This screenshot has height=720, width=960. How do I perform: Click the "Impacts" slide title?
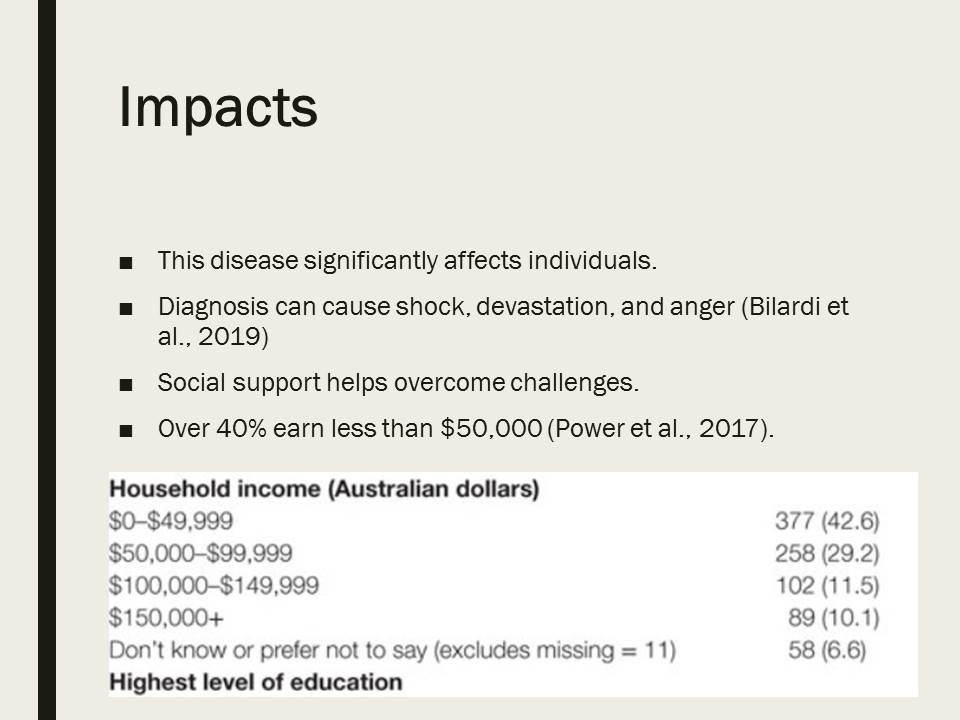(218, 108)
